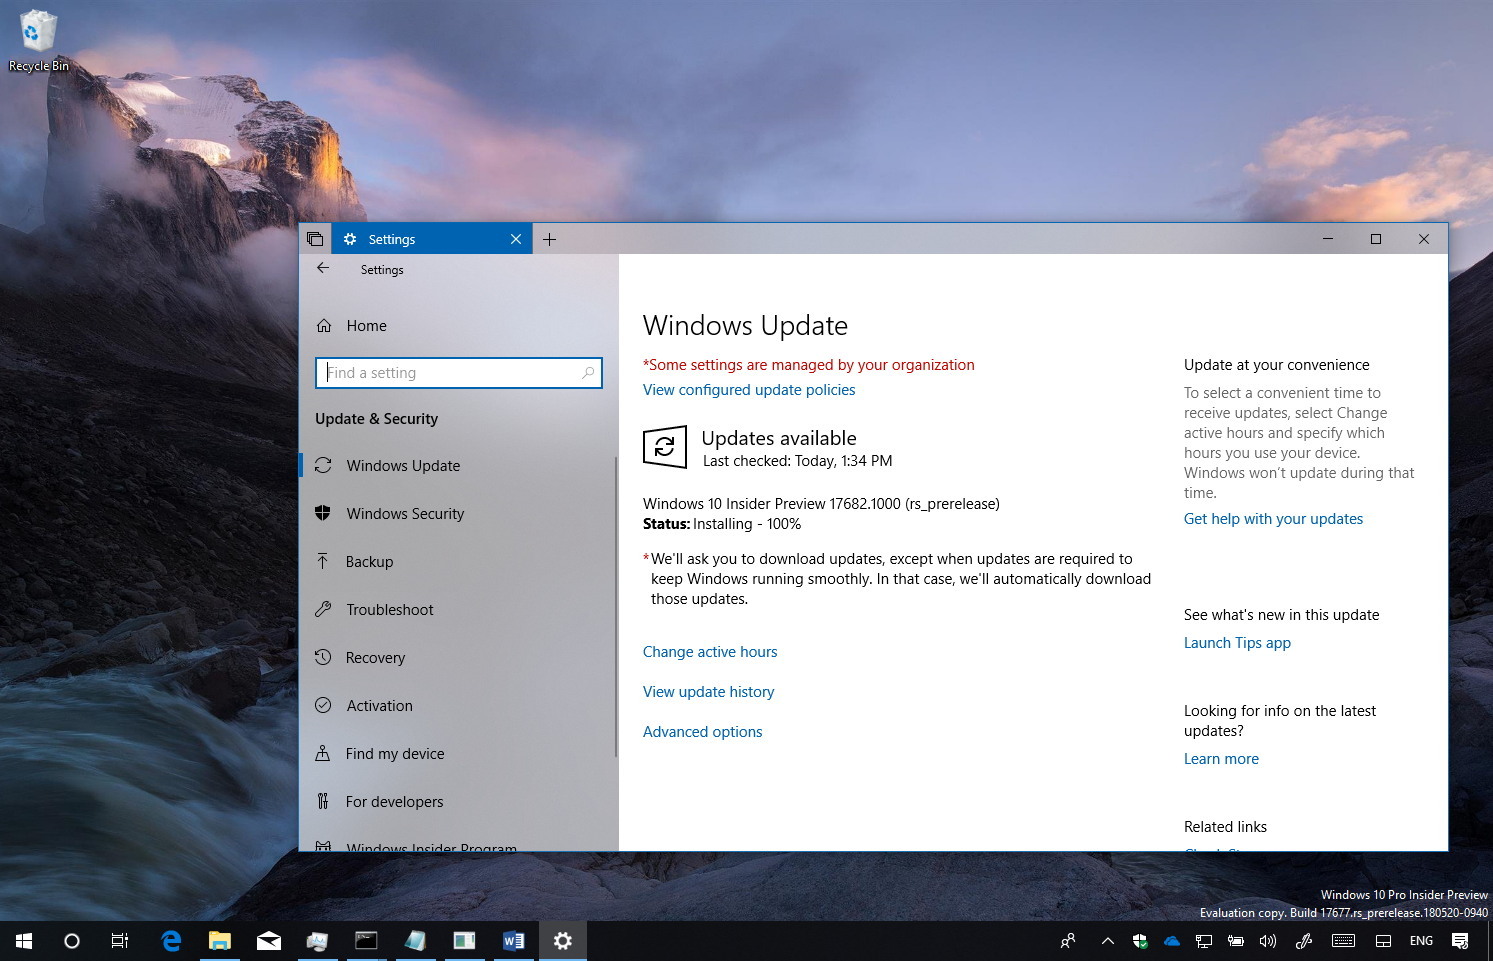Open Troubleshoot settings
1493x961 pixels.
(458, 610)
